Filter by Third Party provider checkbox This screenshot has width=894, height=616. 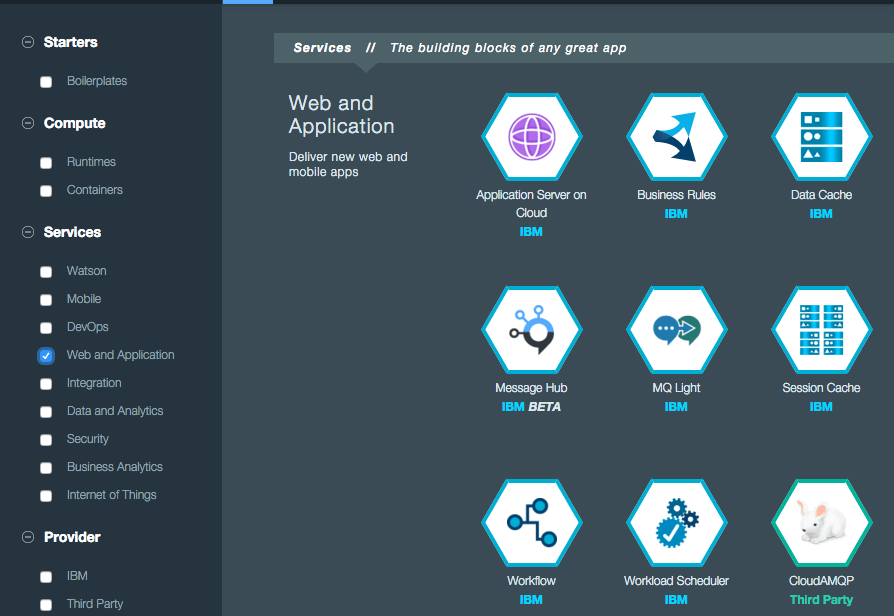coord(46,605)
